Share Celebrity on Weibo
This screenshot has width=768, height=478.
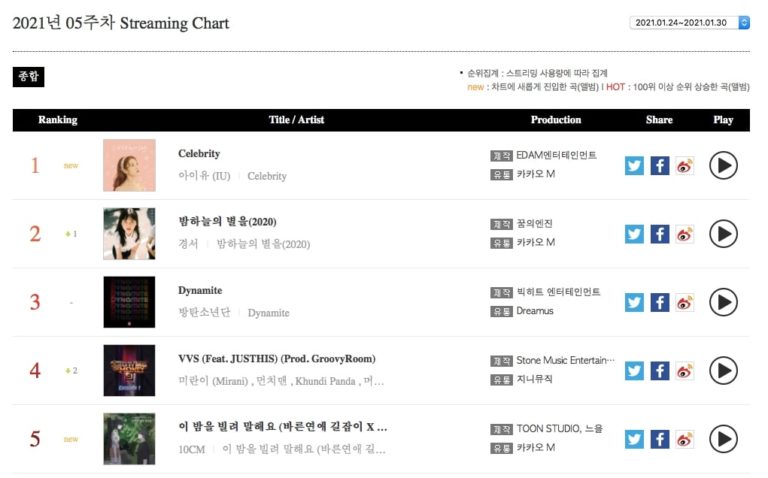coord(685,165)
